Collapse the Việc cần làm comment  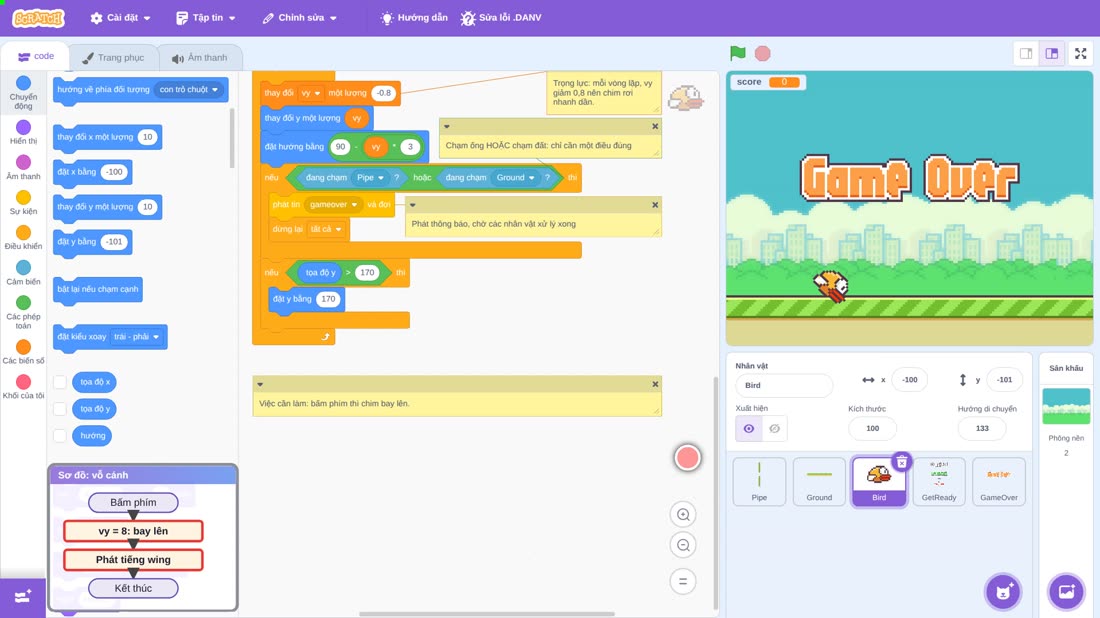pyautogui.click(x=260, y=384)
